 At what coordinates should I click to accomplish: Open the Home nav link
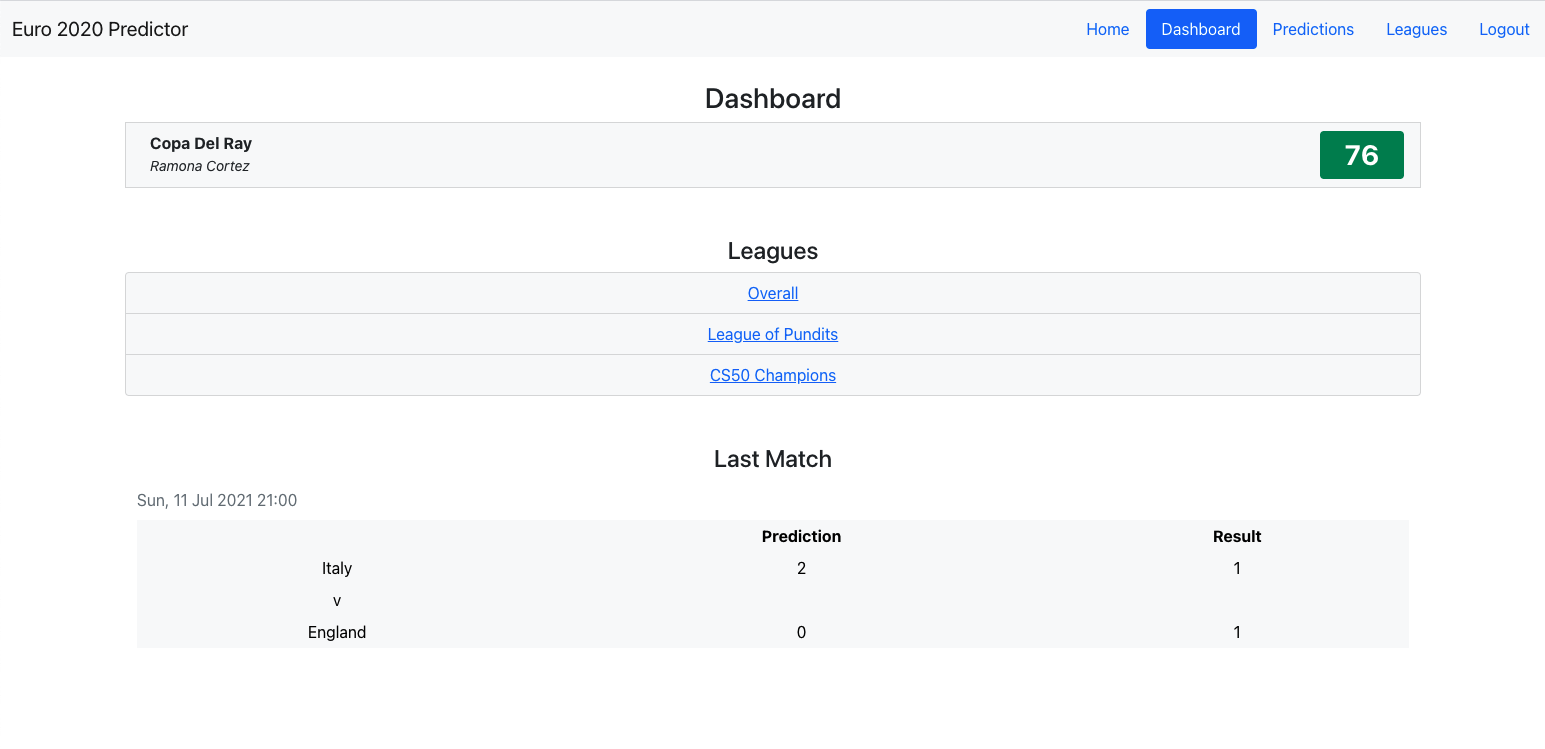click(x=1107, y=29)
